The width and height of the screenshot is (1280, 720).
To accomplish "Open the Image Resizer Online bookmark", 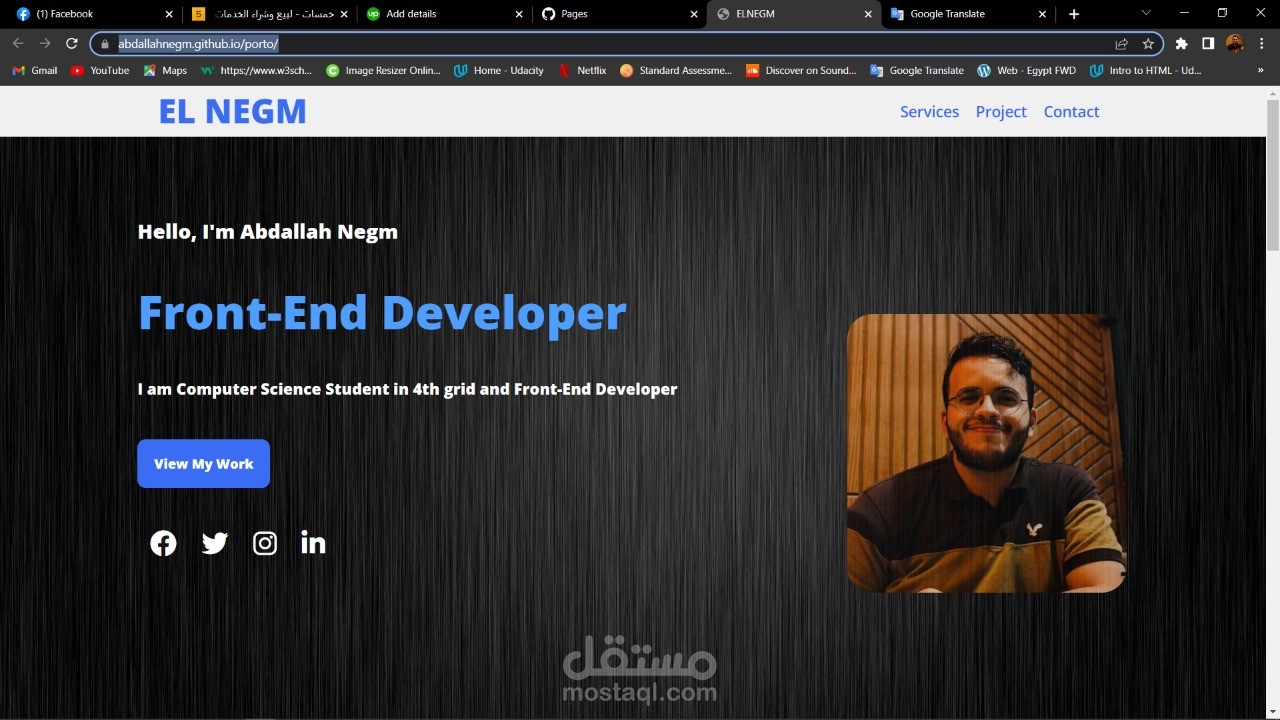I will click(383, 71).
